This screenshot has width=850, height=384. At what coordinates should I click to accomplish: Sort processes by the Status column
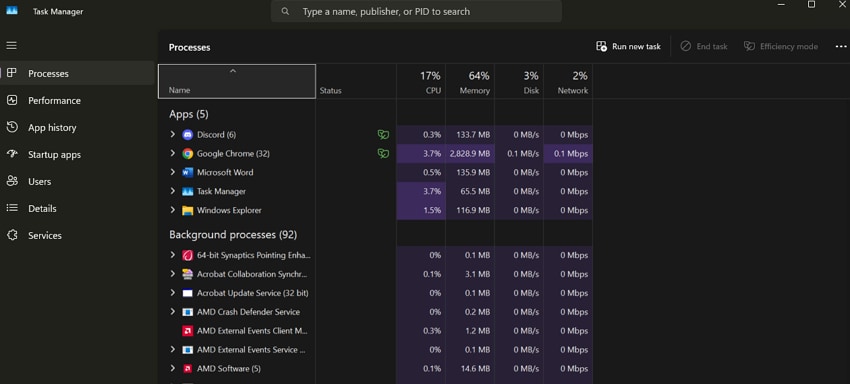[x=356, y=82]
